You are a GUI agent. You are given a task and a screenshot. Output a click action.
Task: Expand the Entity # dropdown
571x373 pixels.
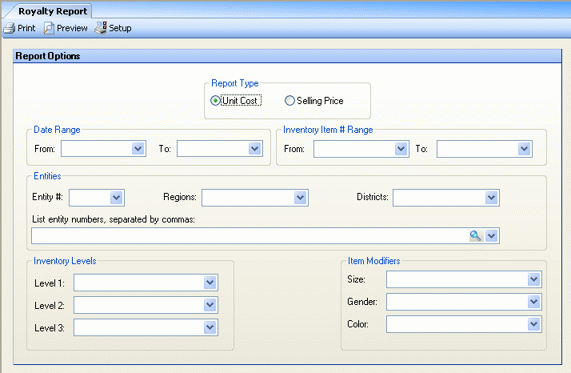click(117, 197)
